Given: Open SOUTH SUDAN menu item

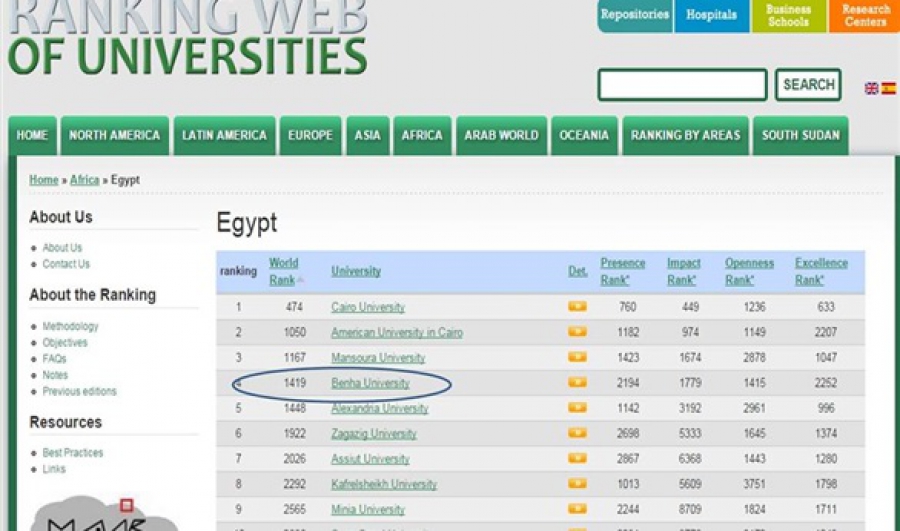Looking at the screenshot, I should click(801, 135).
